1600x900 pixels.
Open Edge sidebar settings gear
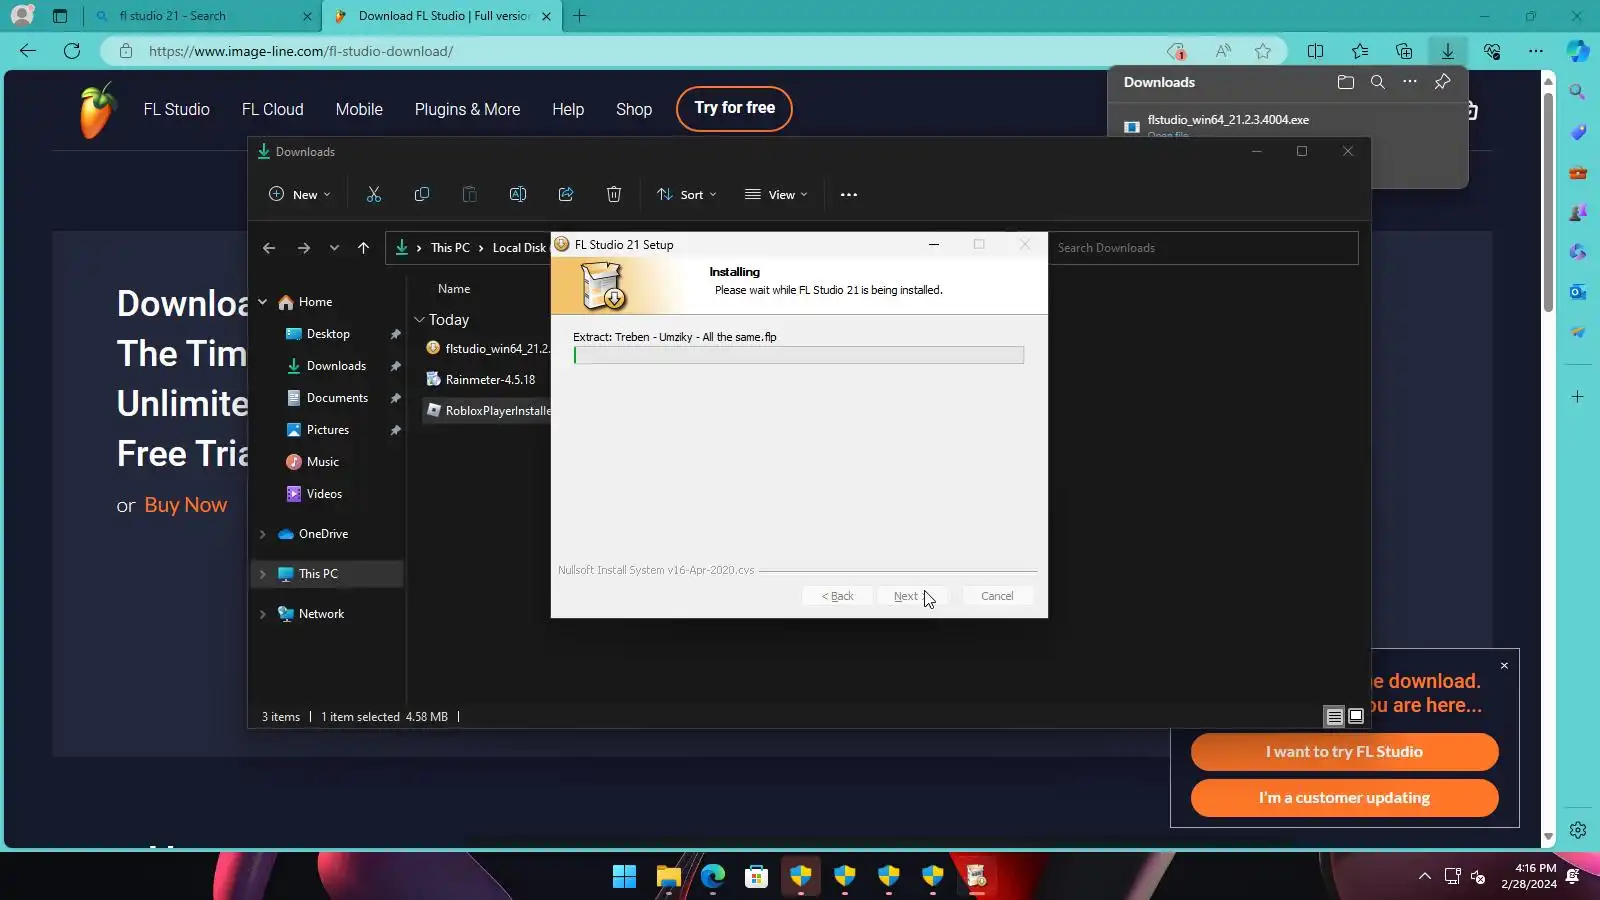pos(1578,830)
